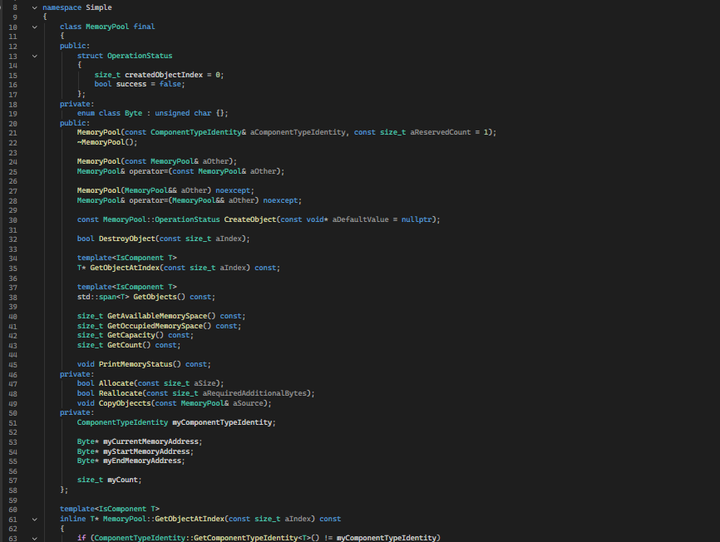Collapse the class MemoryPool fold chevron
The height and width of the screenshot is (542, 720).
click(35, 26)
